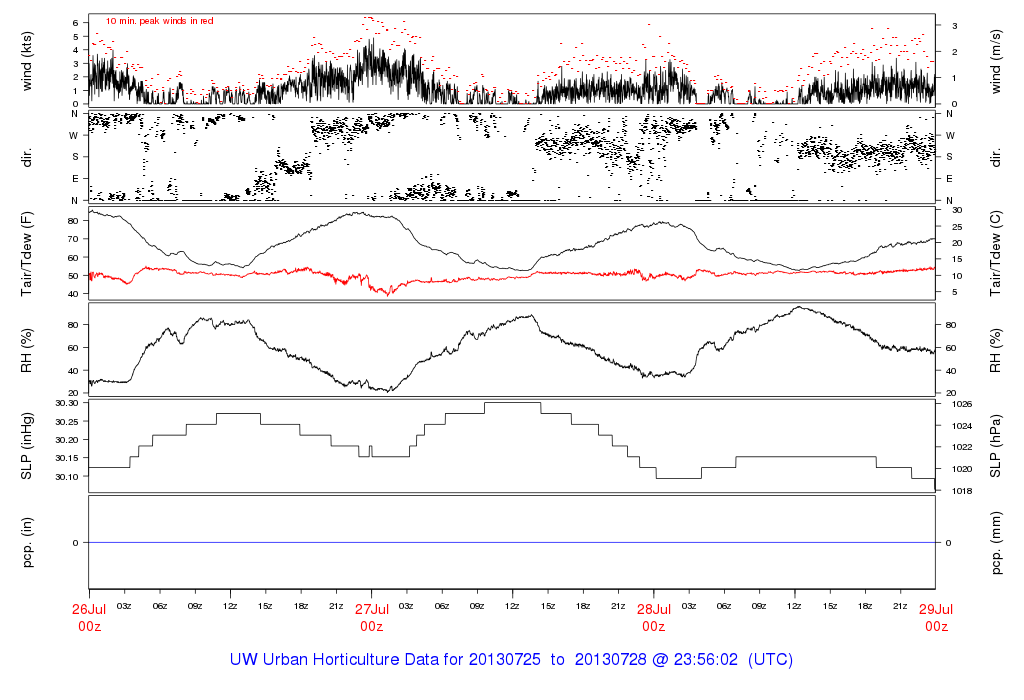This screenshot has height=700, width=1024.
Task: Select the red '29Jul 00z' date label
Action: tap(936, 618)
